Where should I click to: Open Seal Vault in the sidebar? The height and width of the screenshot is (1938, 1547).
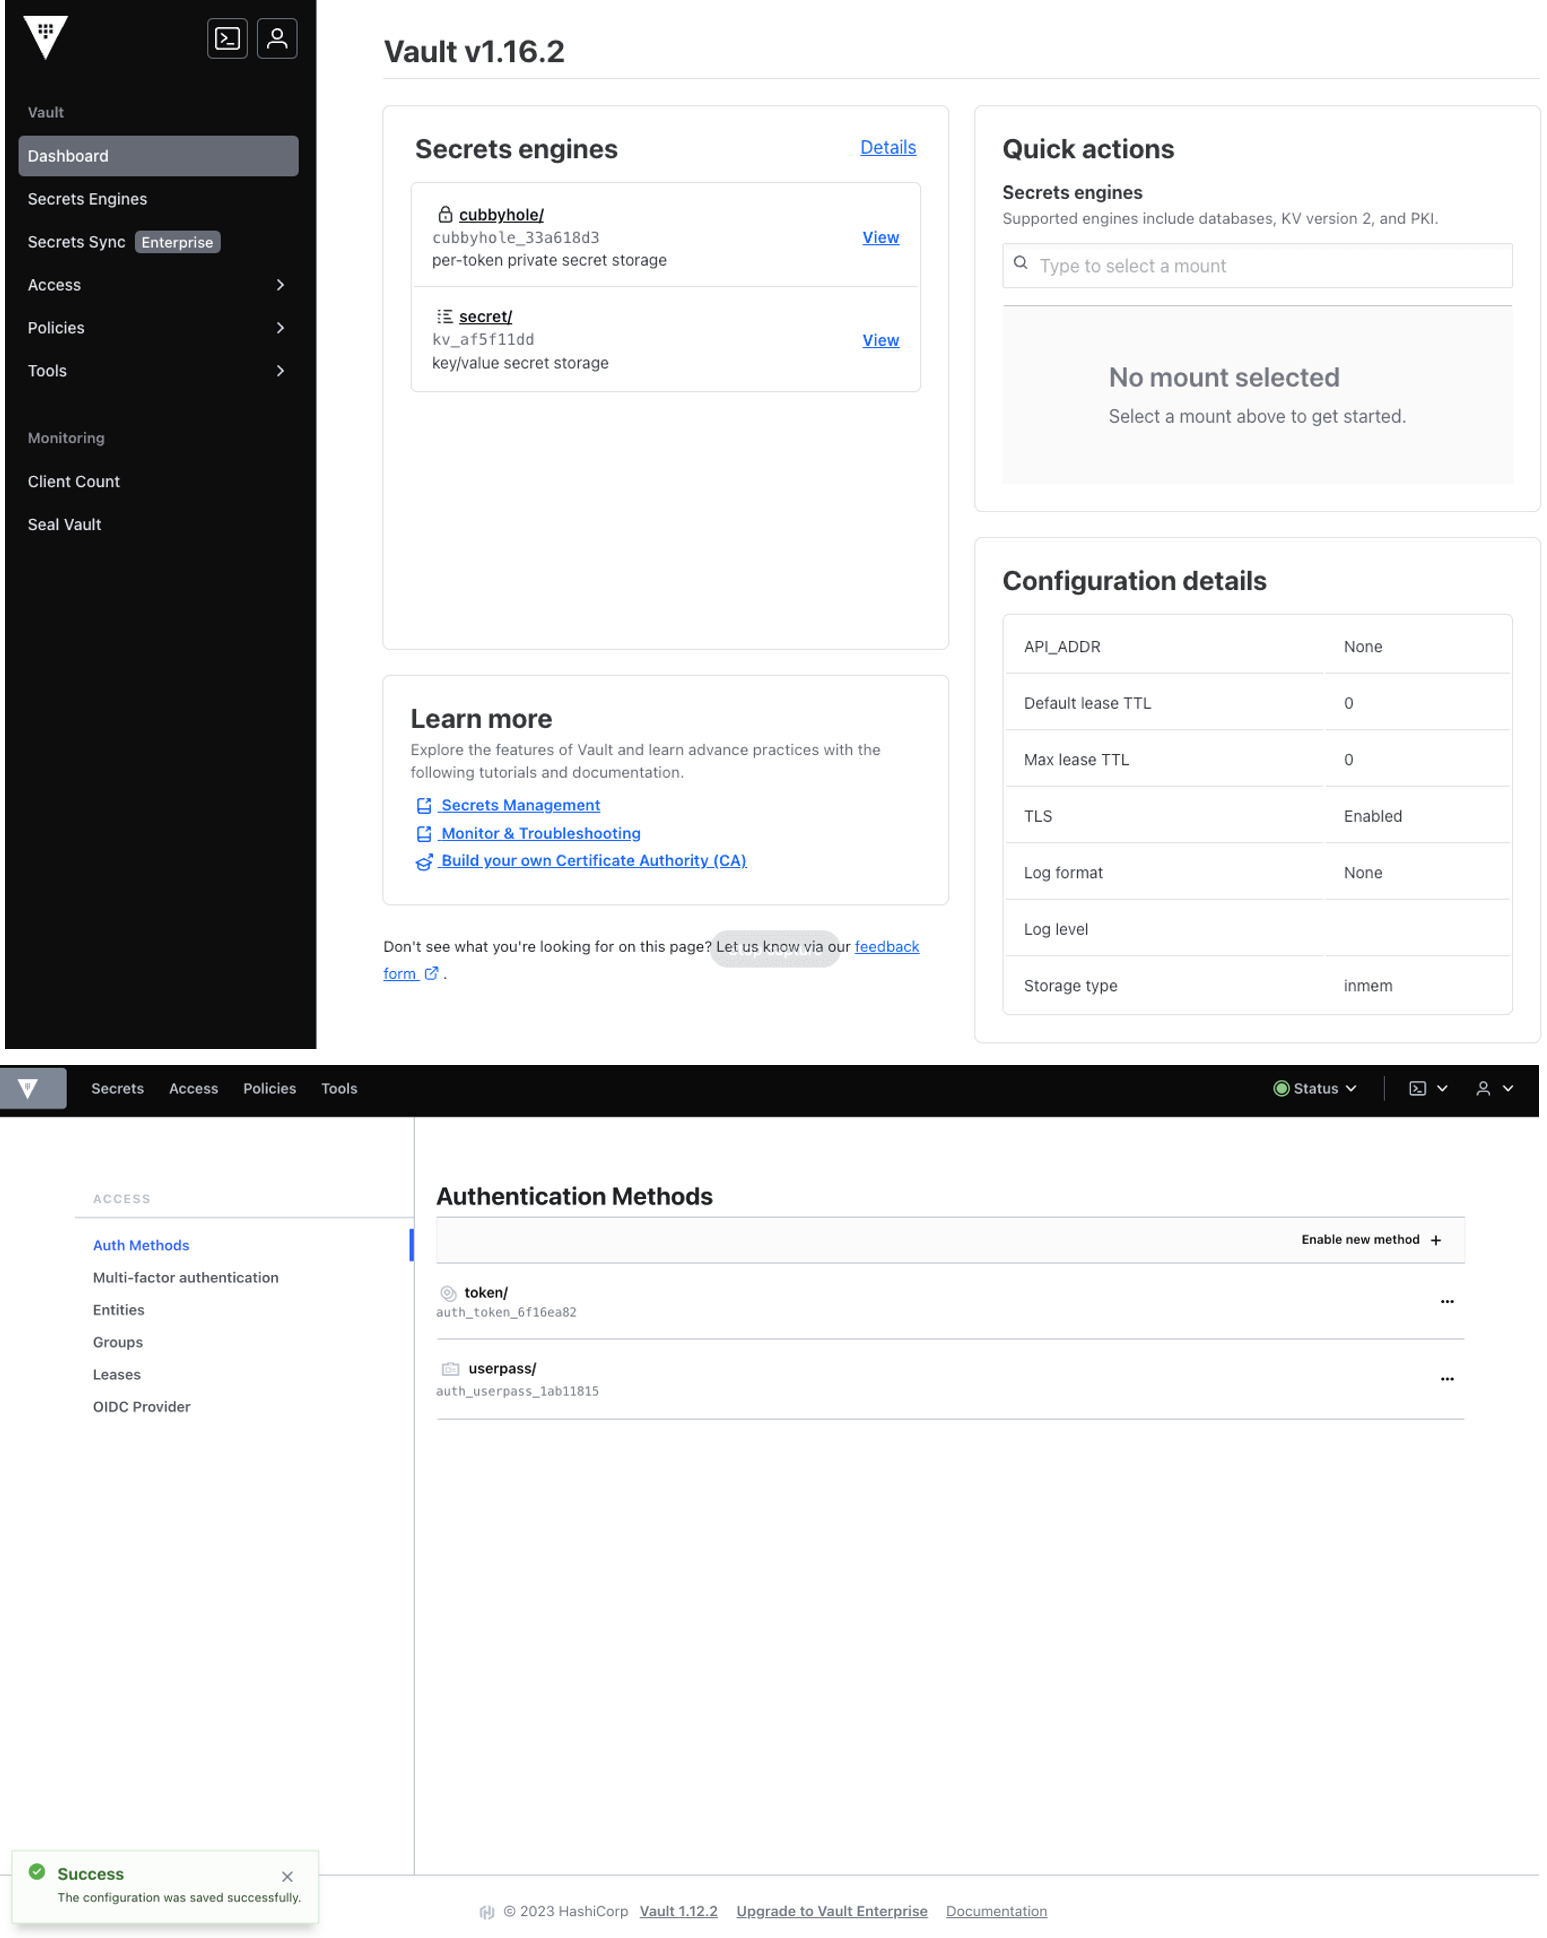coord(65,524)
